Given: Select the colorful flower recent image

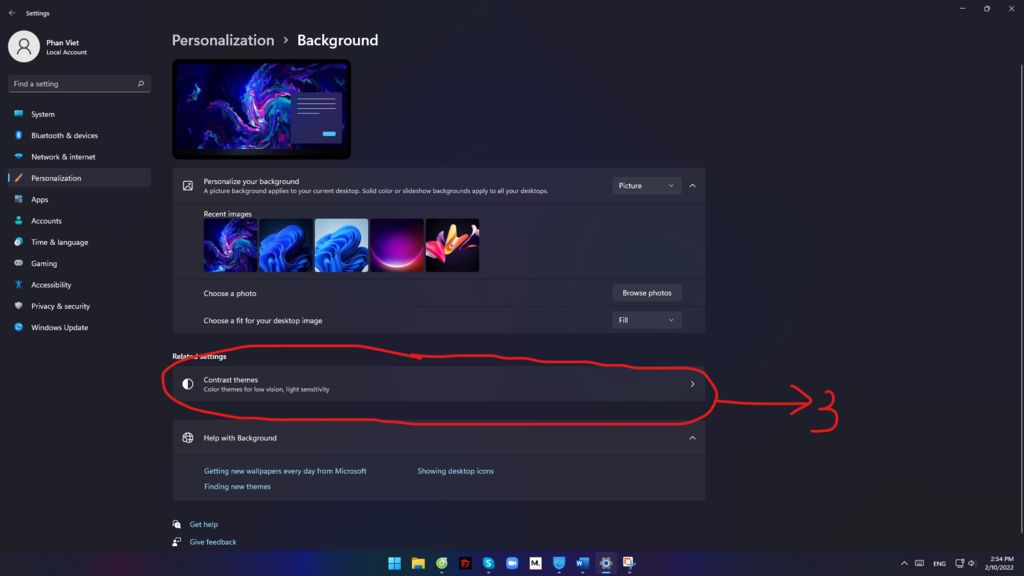Looking at the screenshot, I should pos(452,245).
